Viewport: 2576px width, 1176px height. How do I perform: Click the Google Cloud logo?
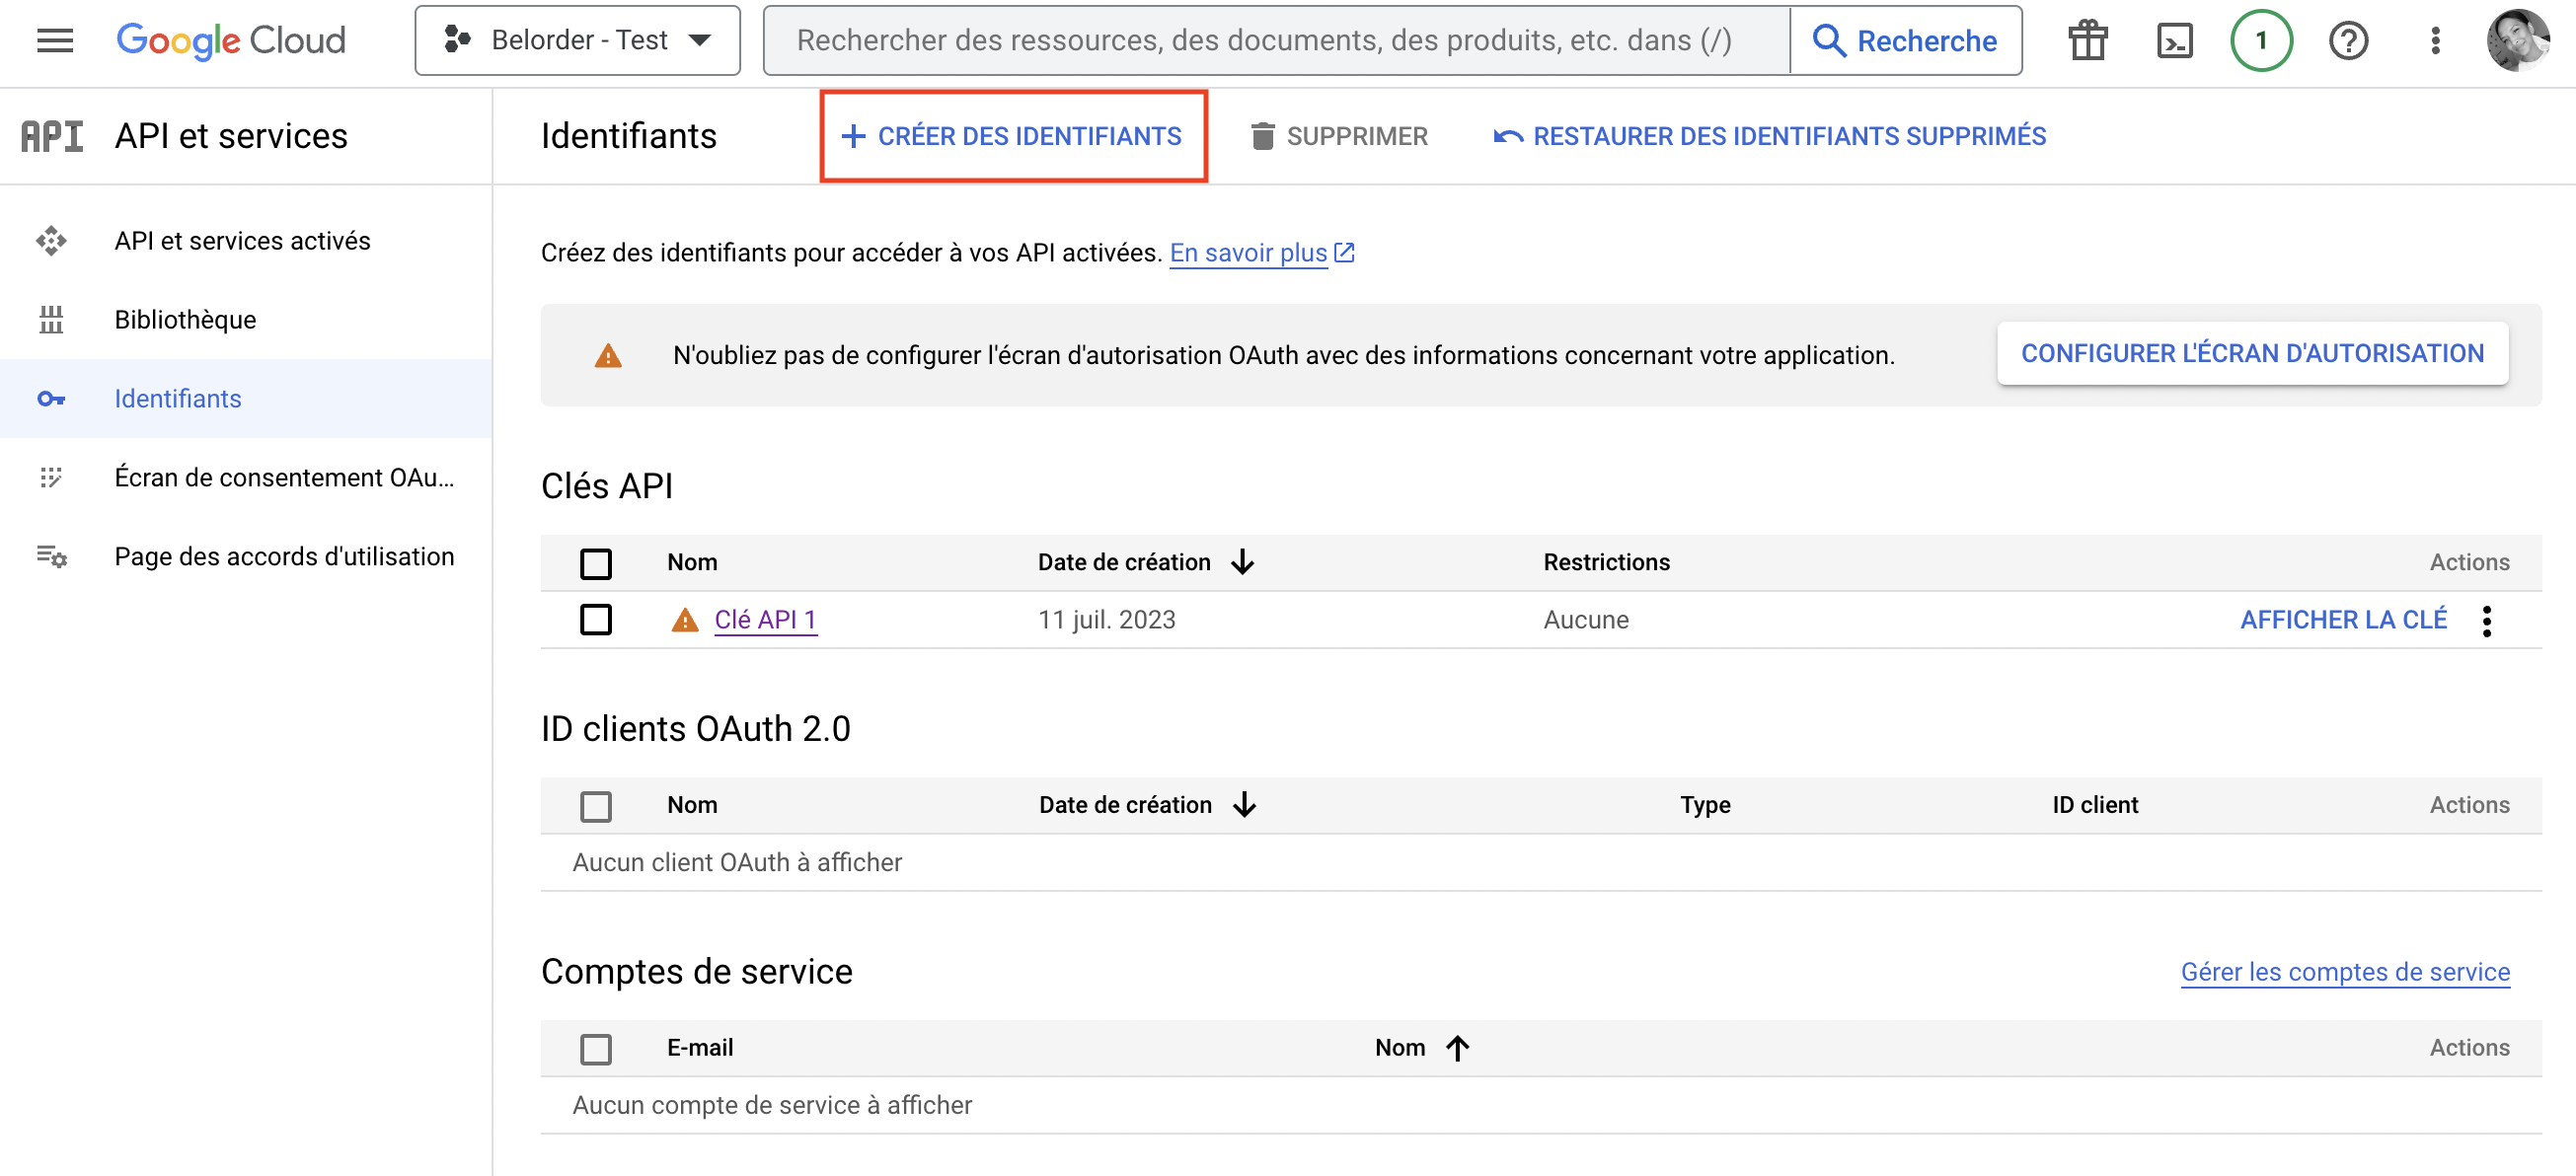pos(231,40)
